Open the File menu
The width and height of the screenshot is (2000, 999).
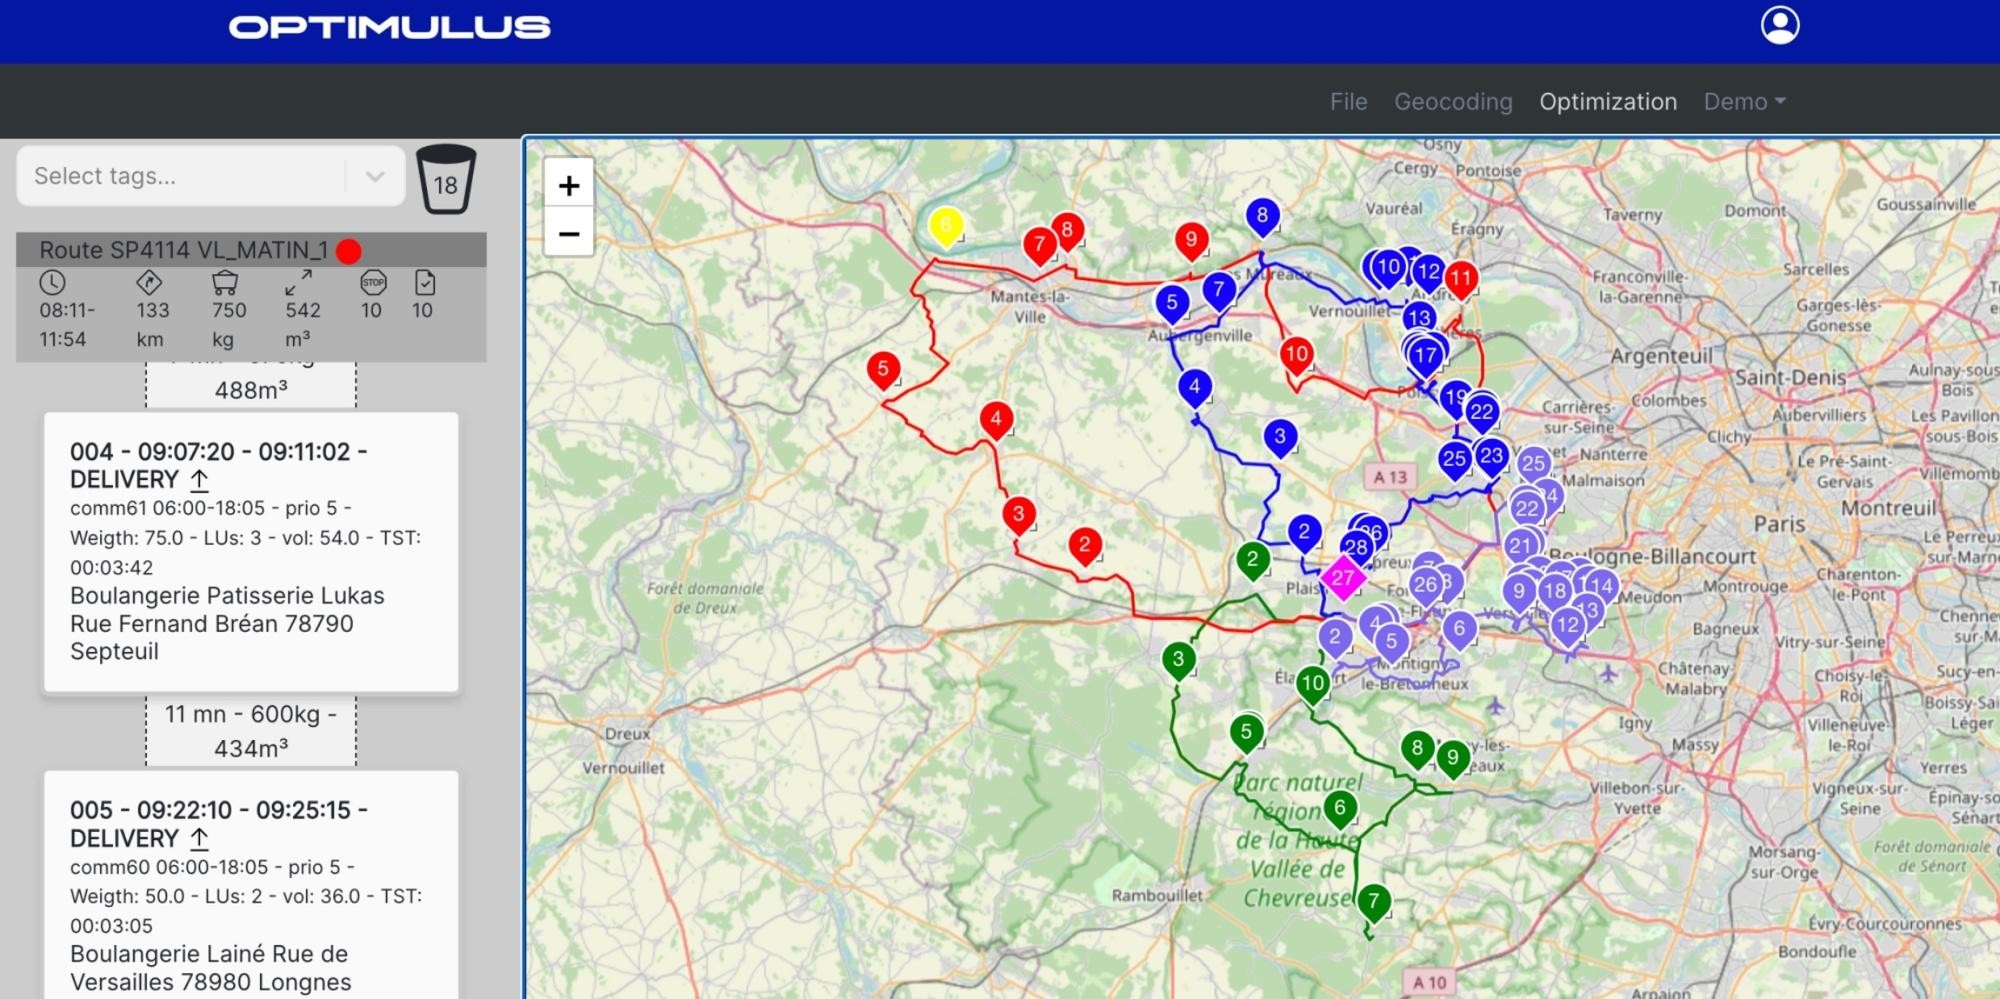click(1348, 102)
